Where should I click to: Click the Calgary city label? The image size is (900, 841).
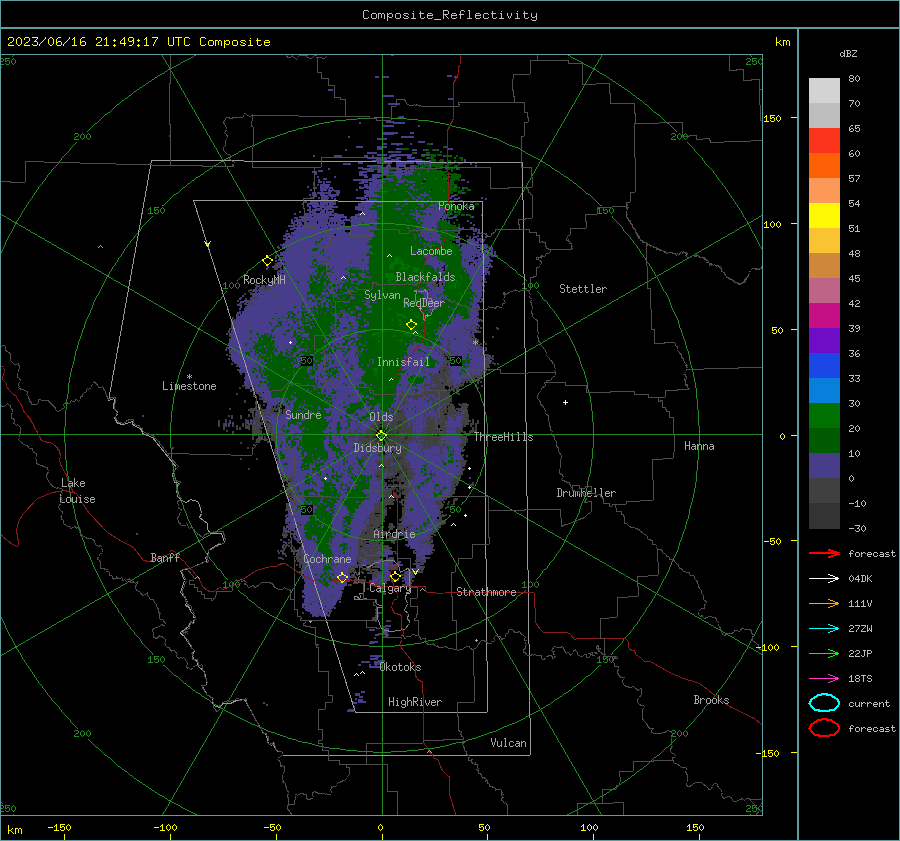pyautogui.click(x=390, y=588)
